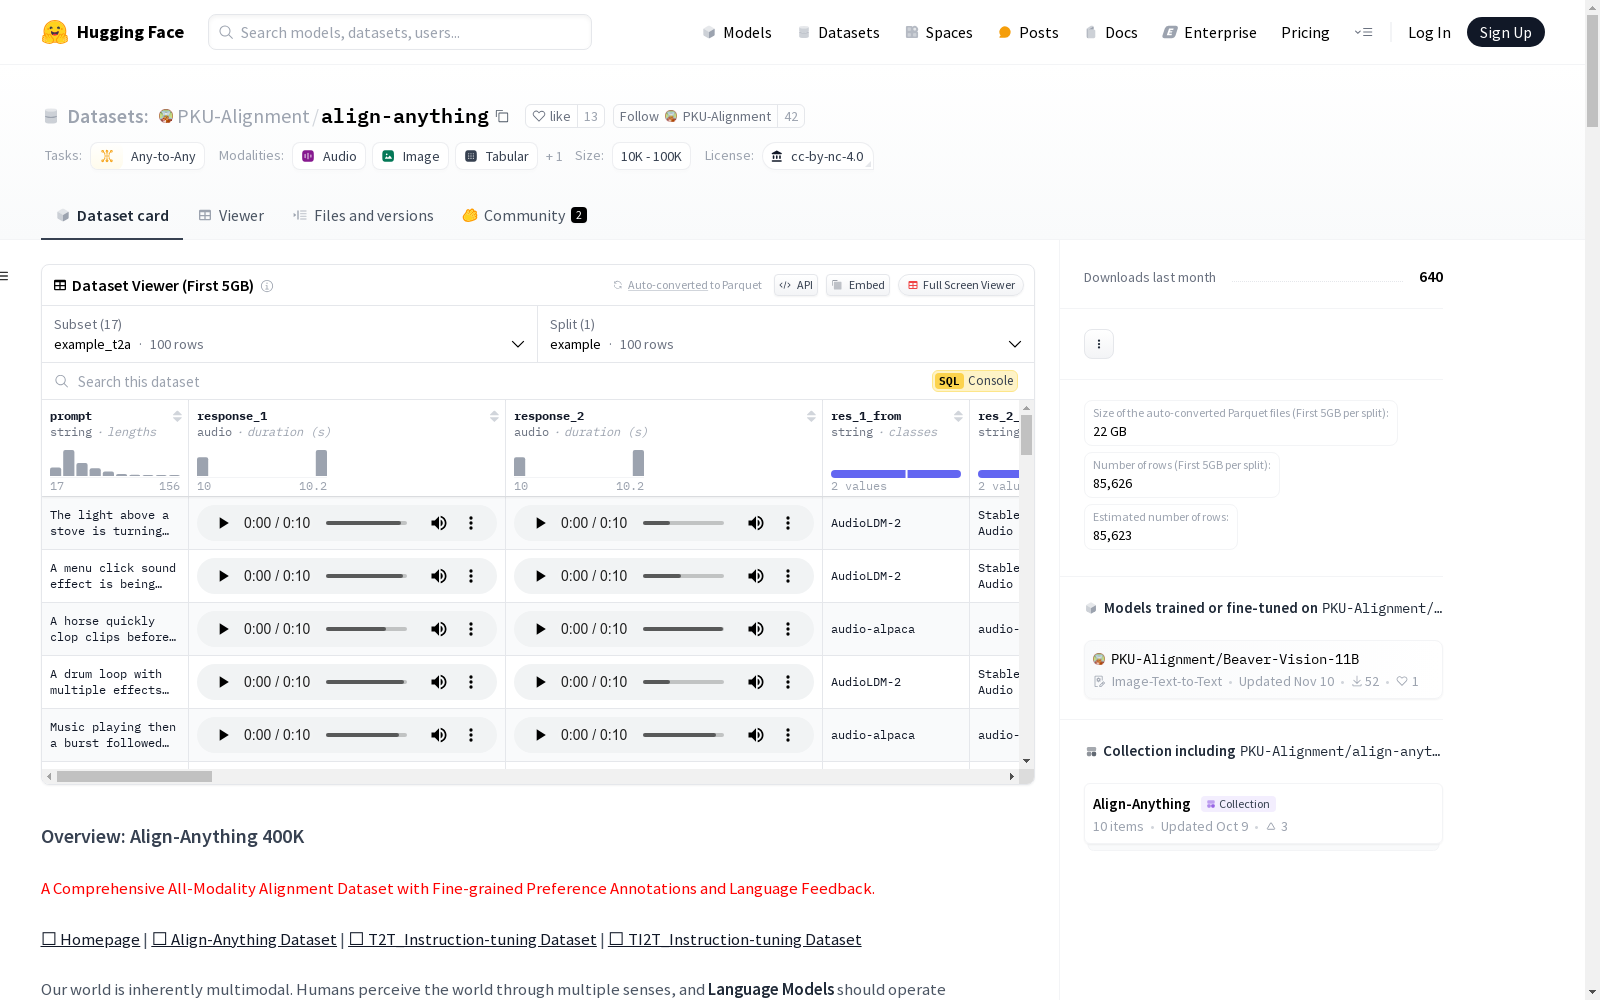Open the Embed button

pos(858,285)
